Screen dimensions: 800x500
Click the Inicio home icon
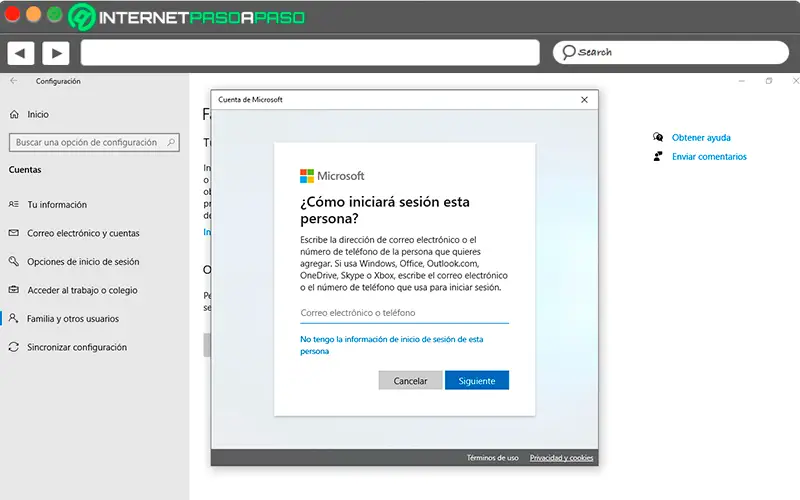pyautogui.click(x=14, y=114)
